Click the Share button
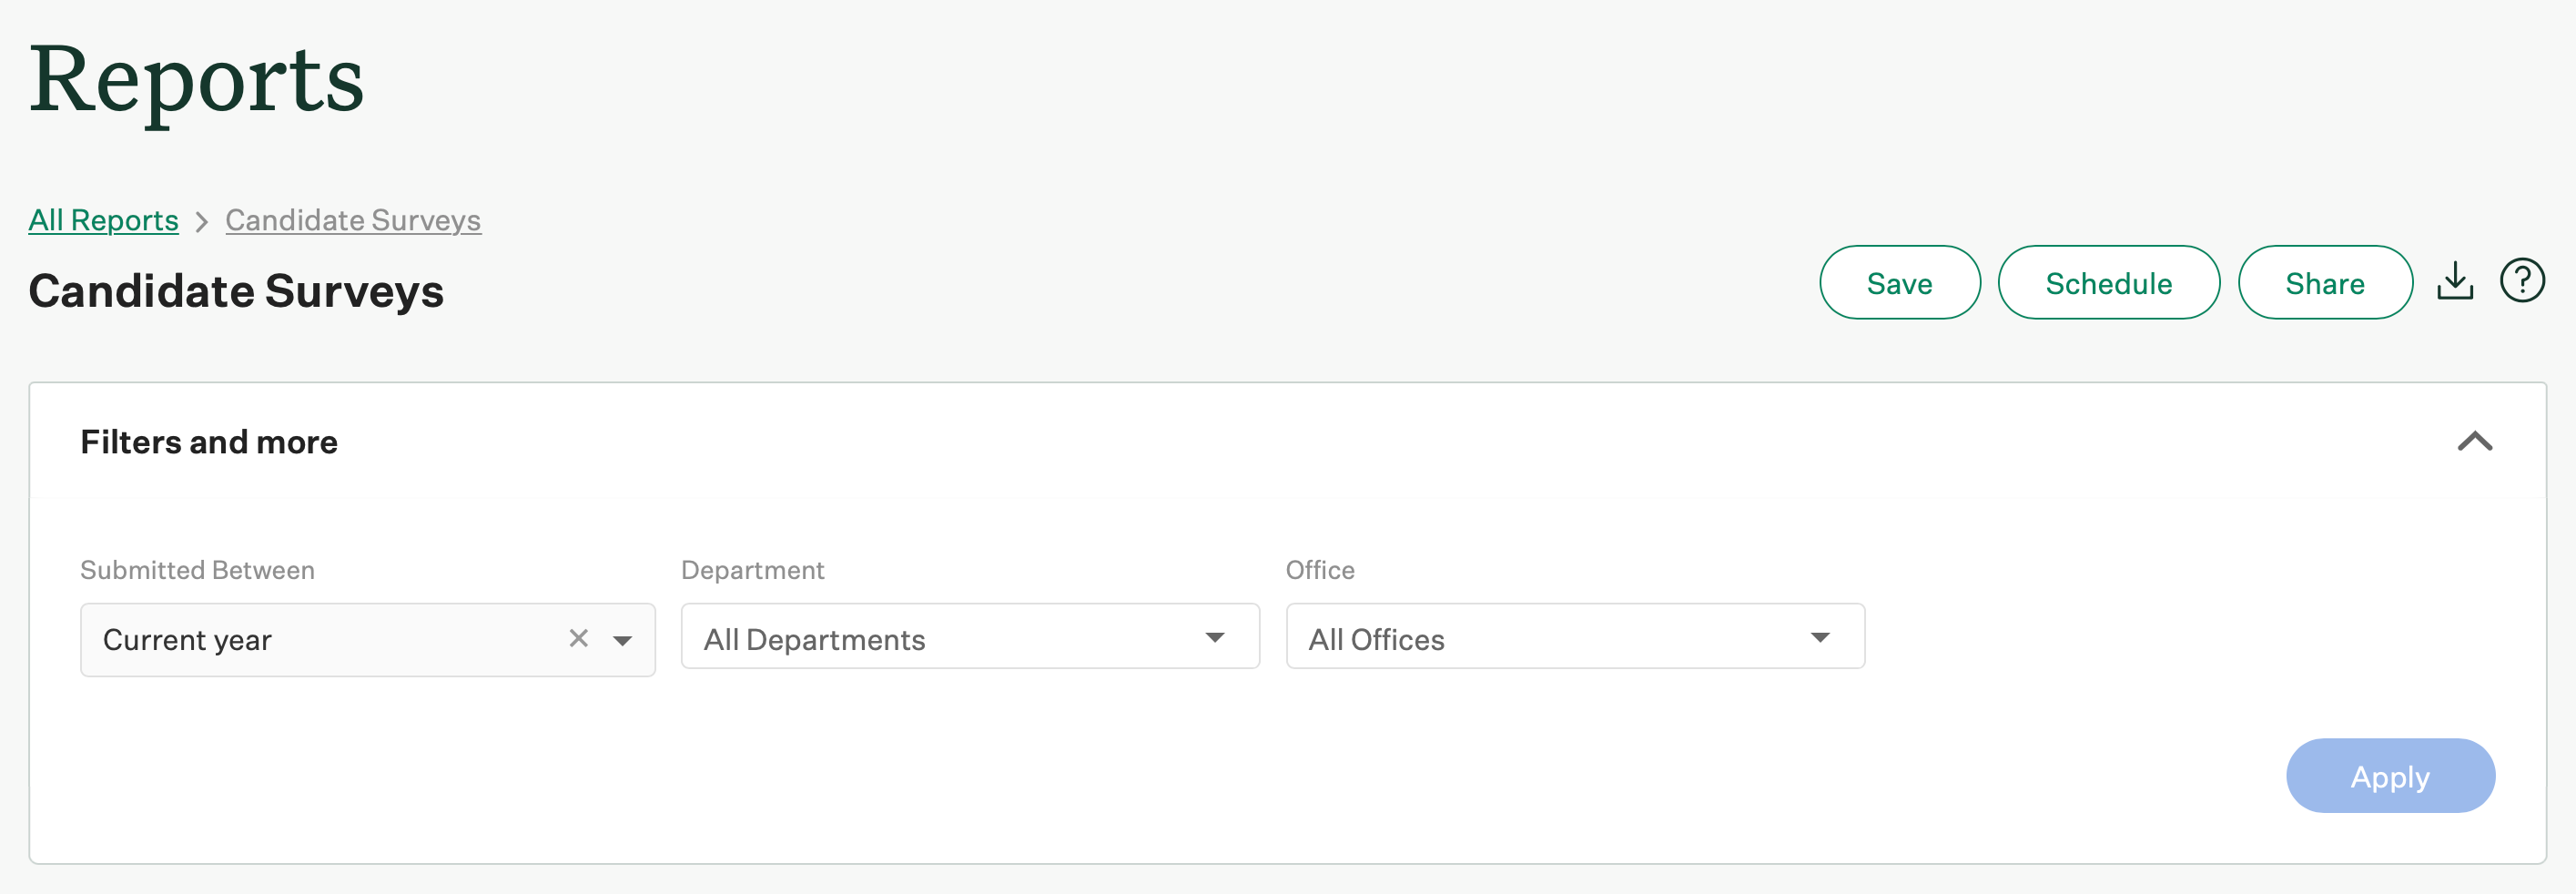The height and width of the screenshot is (894, 2576). tap(2324, 282)
